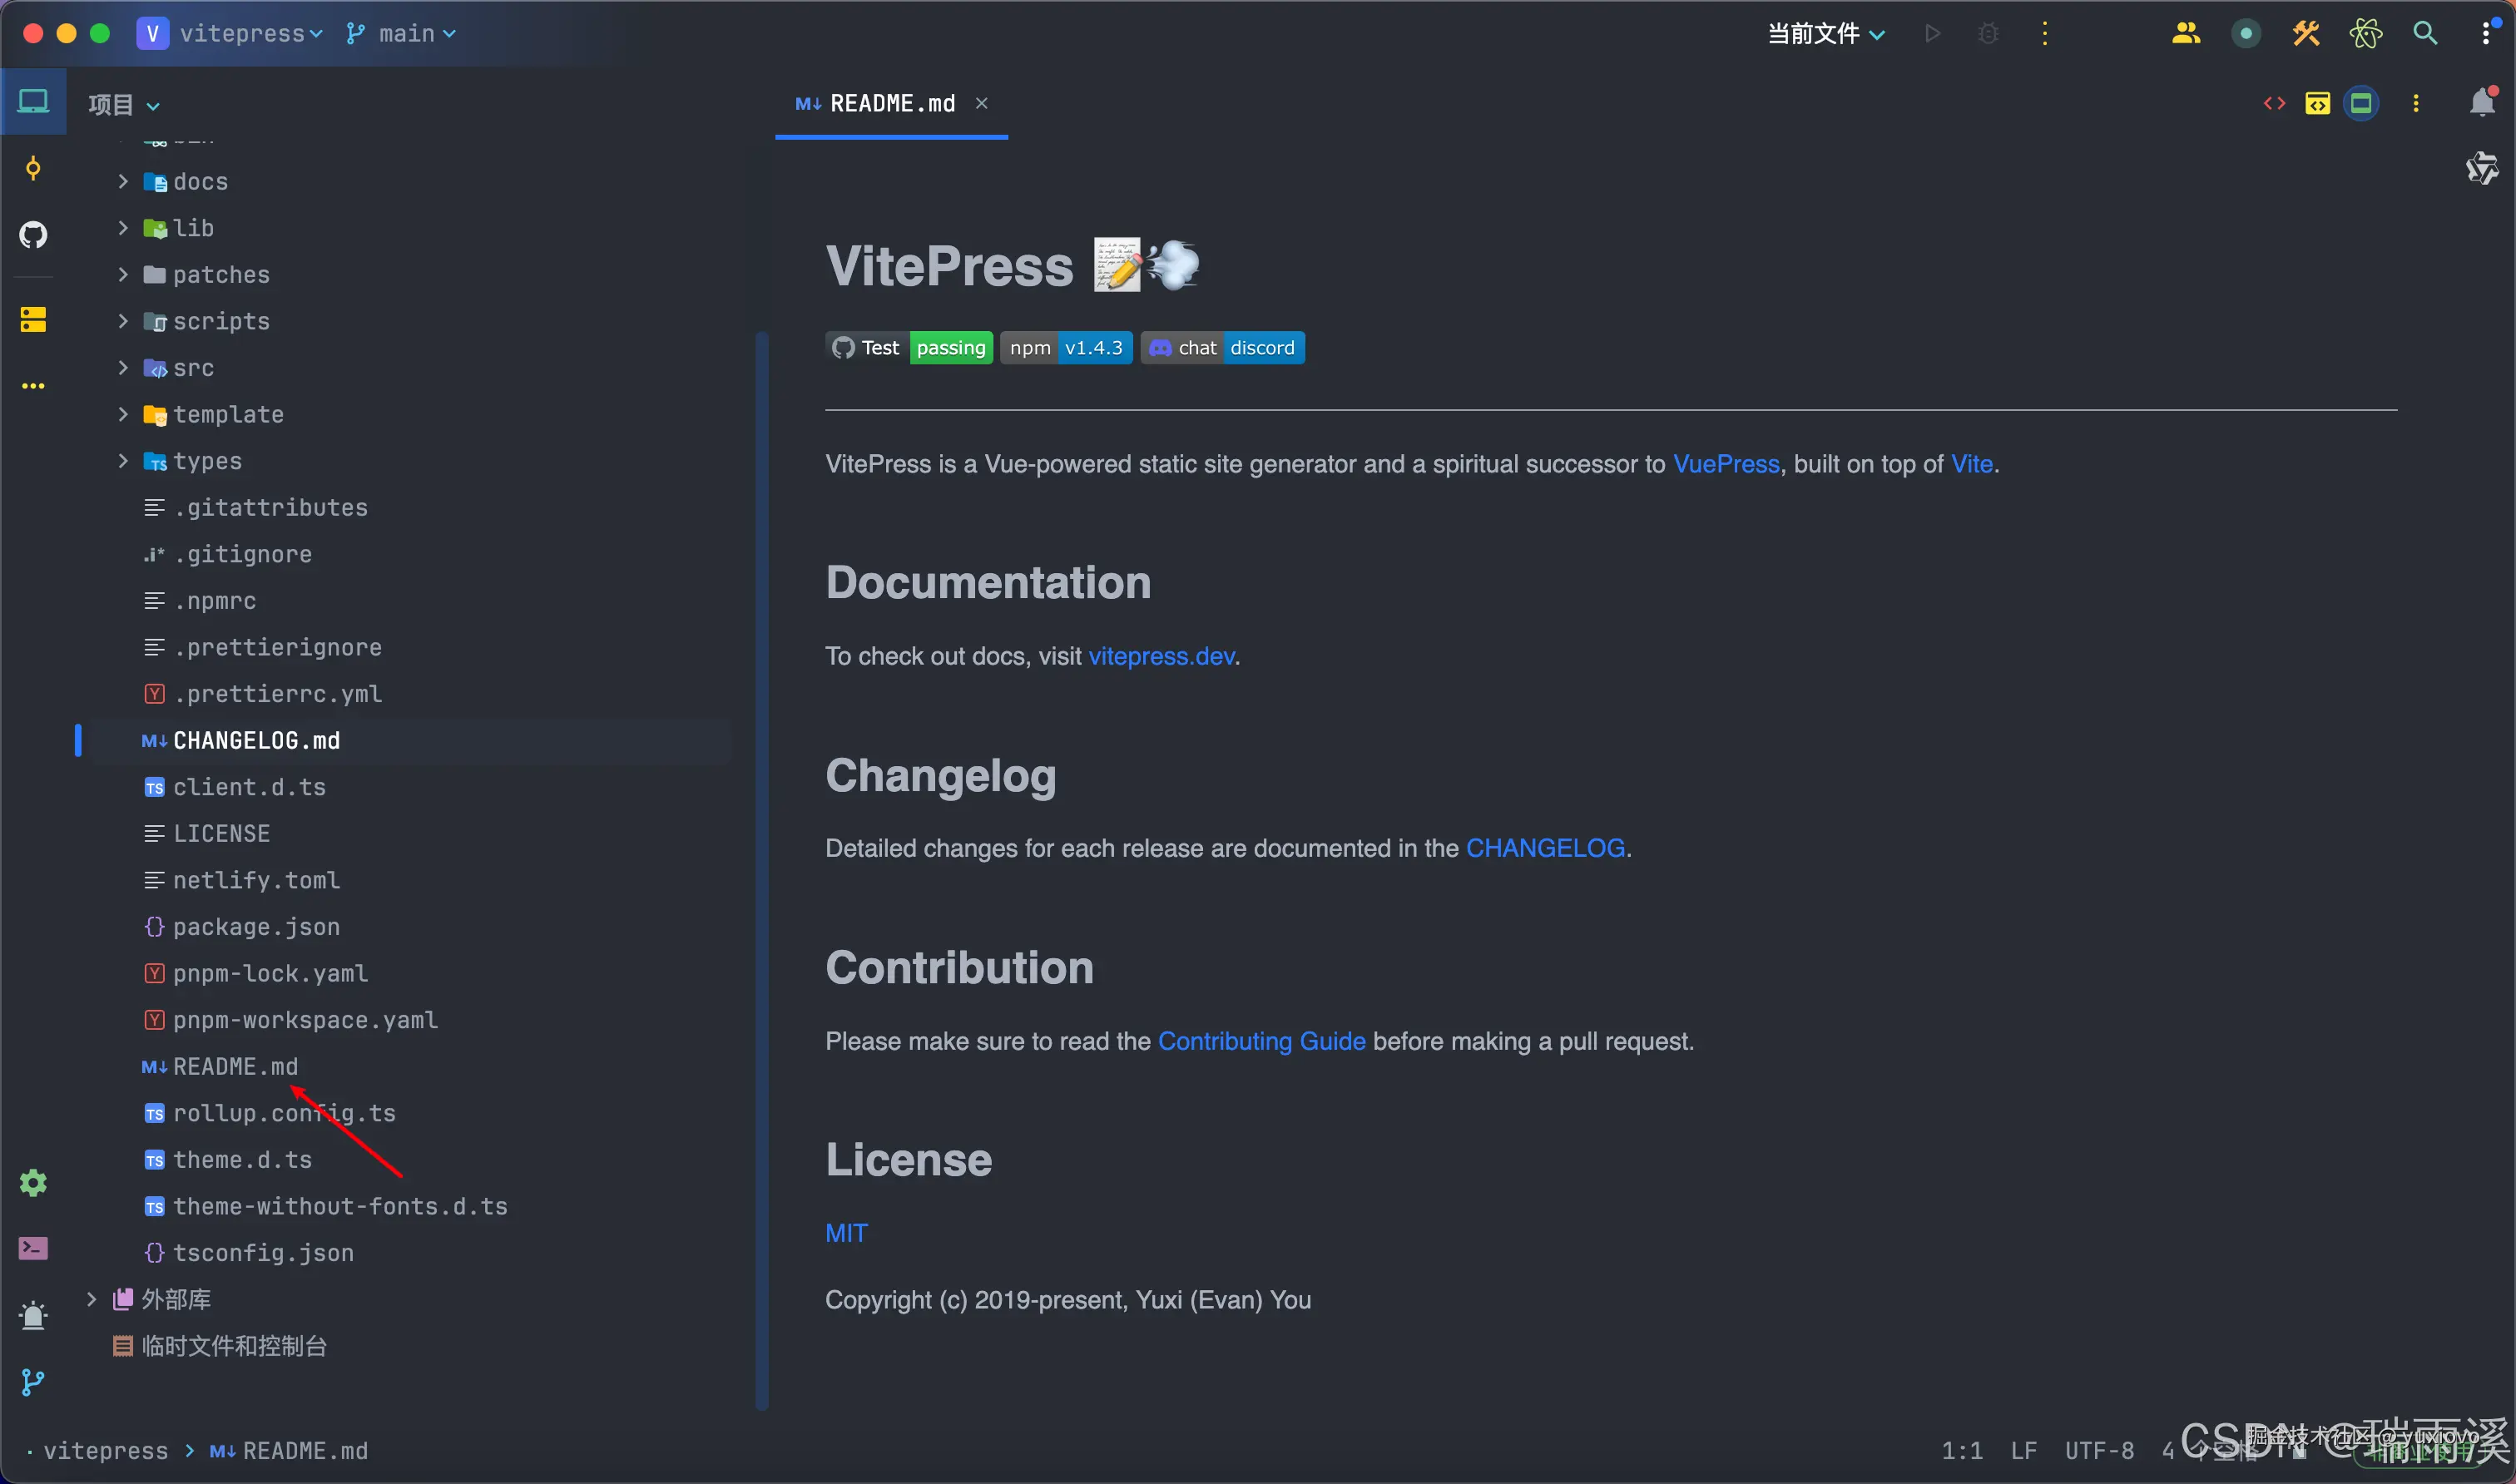Click the notifications bell icon
The image size is (2516, 1484).
click(x=2482, y=103)
